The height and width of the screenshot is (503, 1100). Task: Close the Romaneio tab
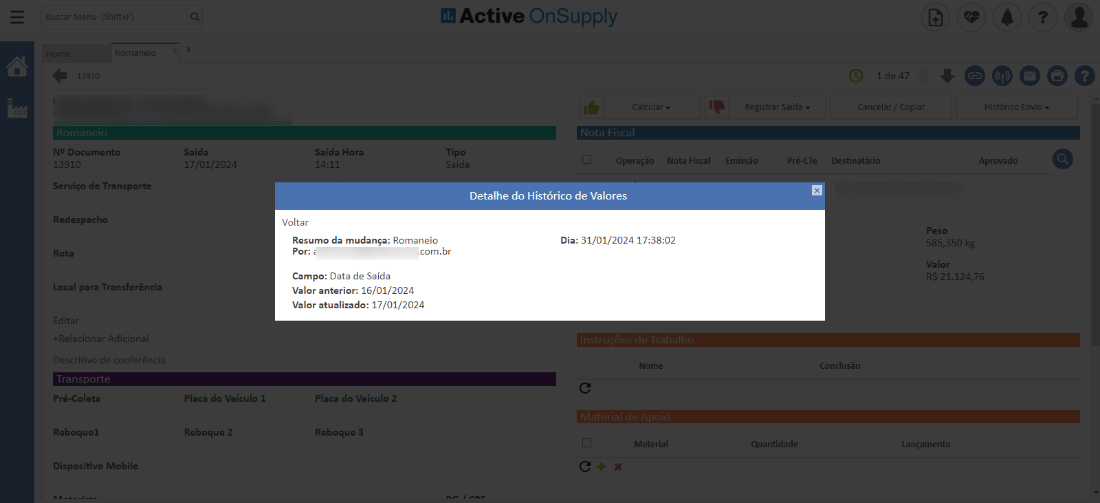point(175,51)
